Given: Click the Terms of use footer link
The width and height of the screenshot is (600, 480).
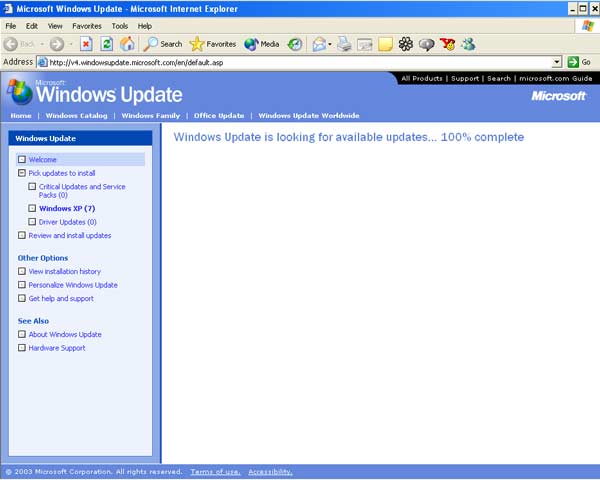Looking at the screenshot, I should click(215, 472).
